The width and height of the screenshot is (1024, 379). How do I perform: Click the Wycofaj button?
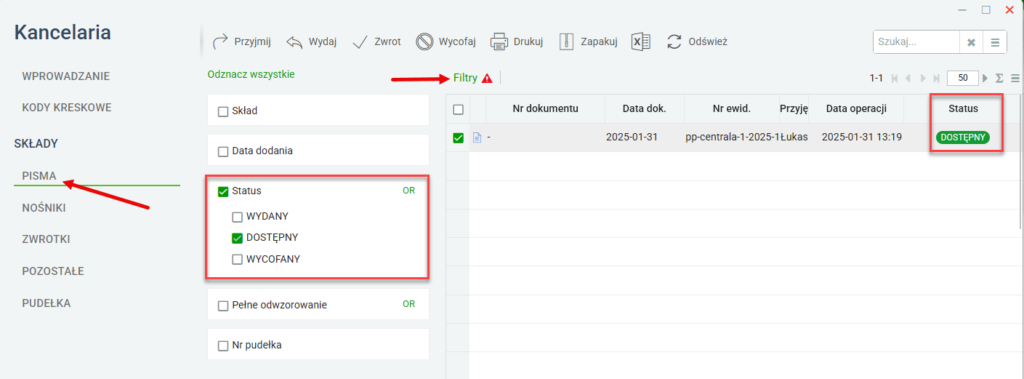[x=446, y=42]
